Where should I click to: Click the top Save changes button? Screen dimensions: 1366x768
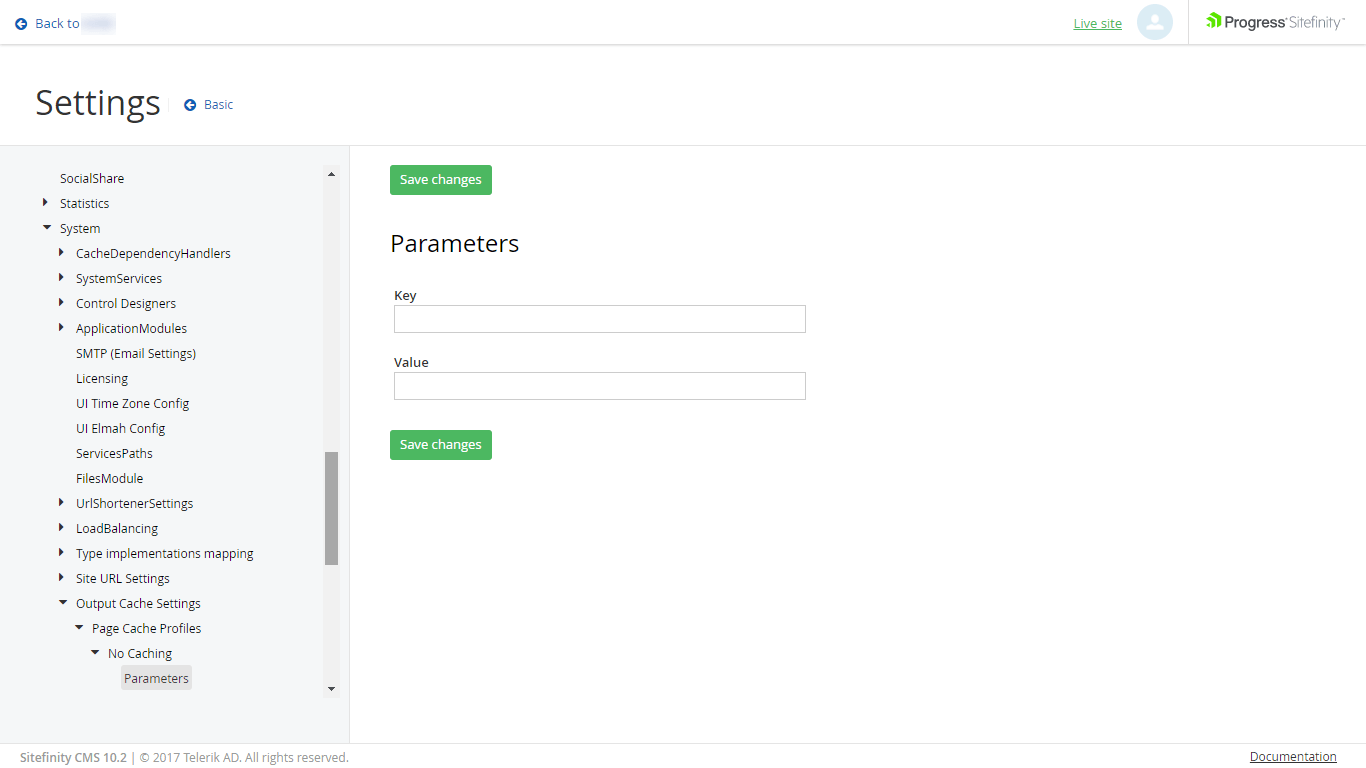tap(440, 180)
